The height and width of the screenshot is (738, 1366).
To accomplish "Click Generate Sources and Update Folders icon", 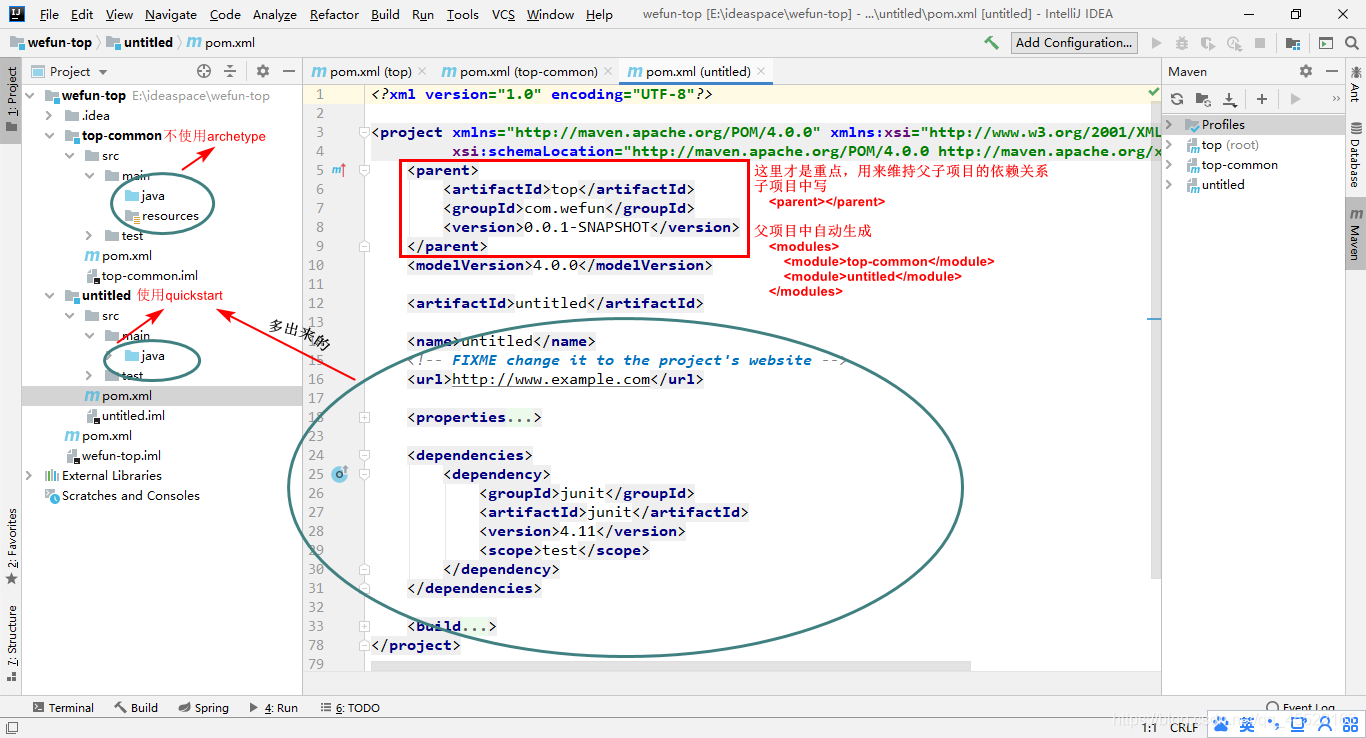I will pyautogui.click(x=1203, y=99).
